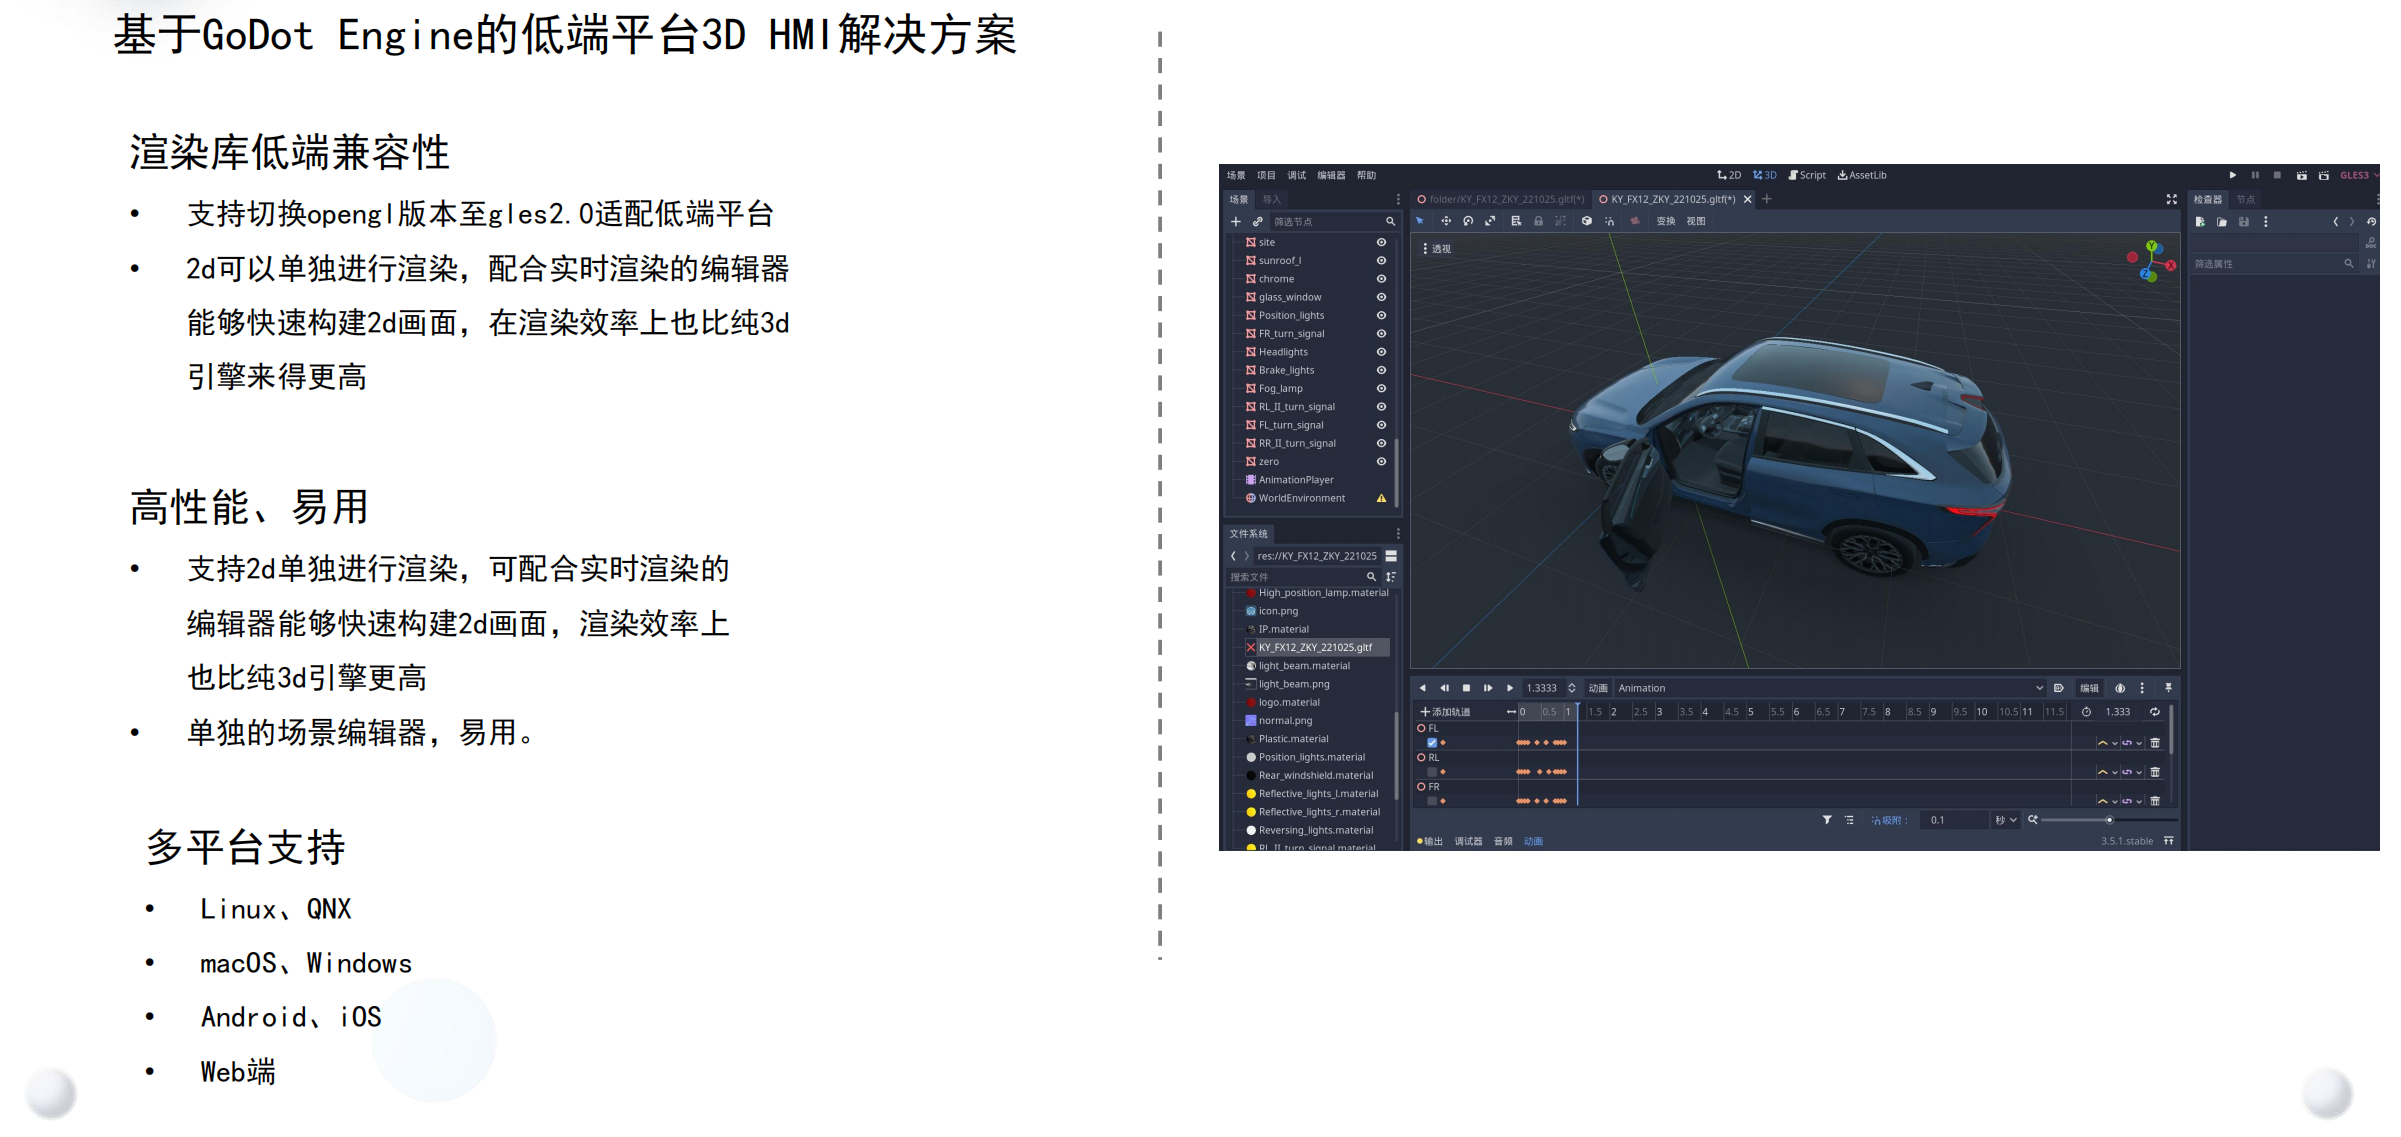This screenshot has width=2401, height=1137.
Task: Click the X axis on the viewport gizmo
Action: click(2171, 265)
